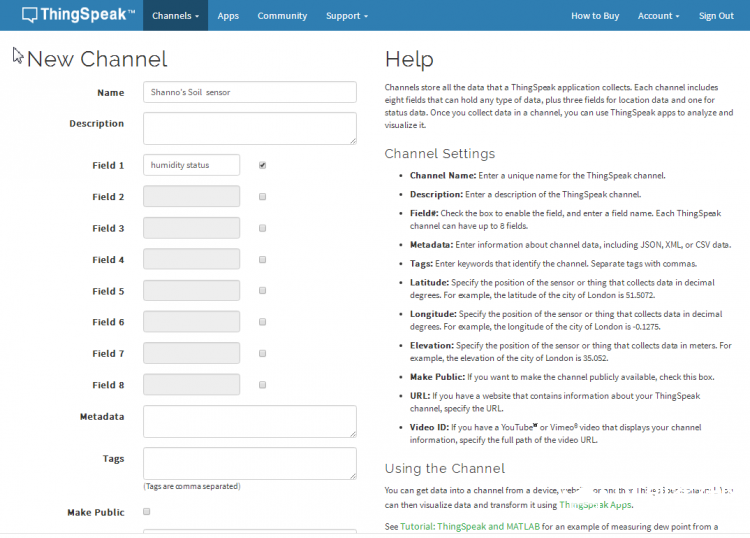Image resolution: width=750 pixels, height=538 pixels.
Task: Expand the Support dropdown
Action: (347, 16)
